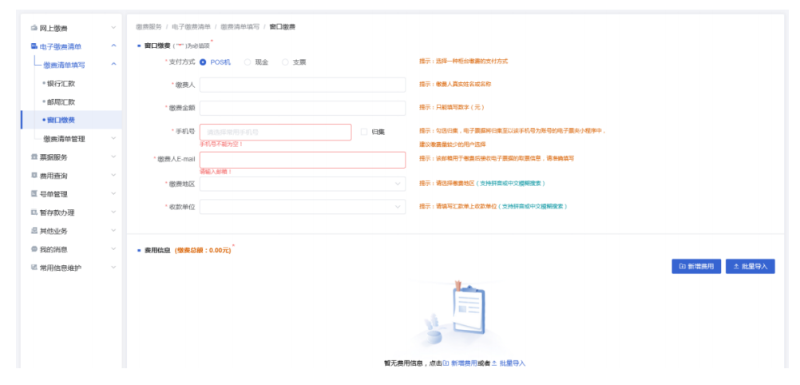
Task: Click the 新增费用 button
Action: pos(696,266)
